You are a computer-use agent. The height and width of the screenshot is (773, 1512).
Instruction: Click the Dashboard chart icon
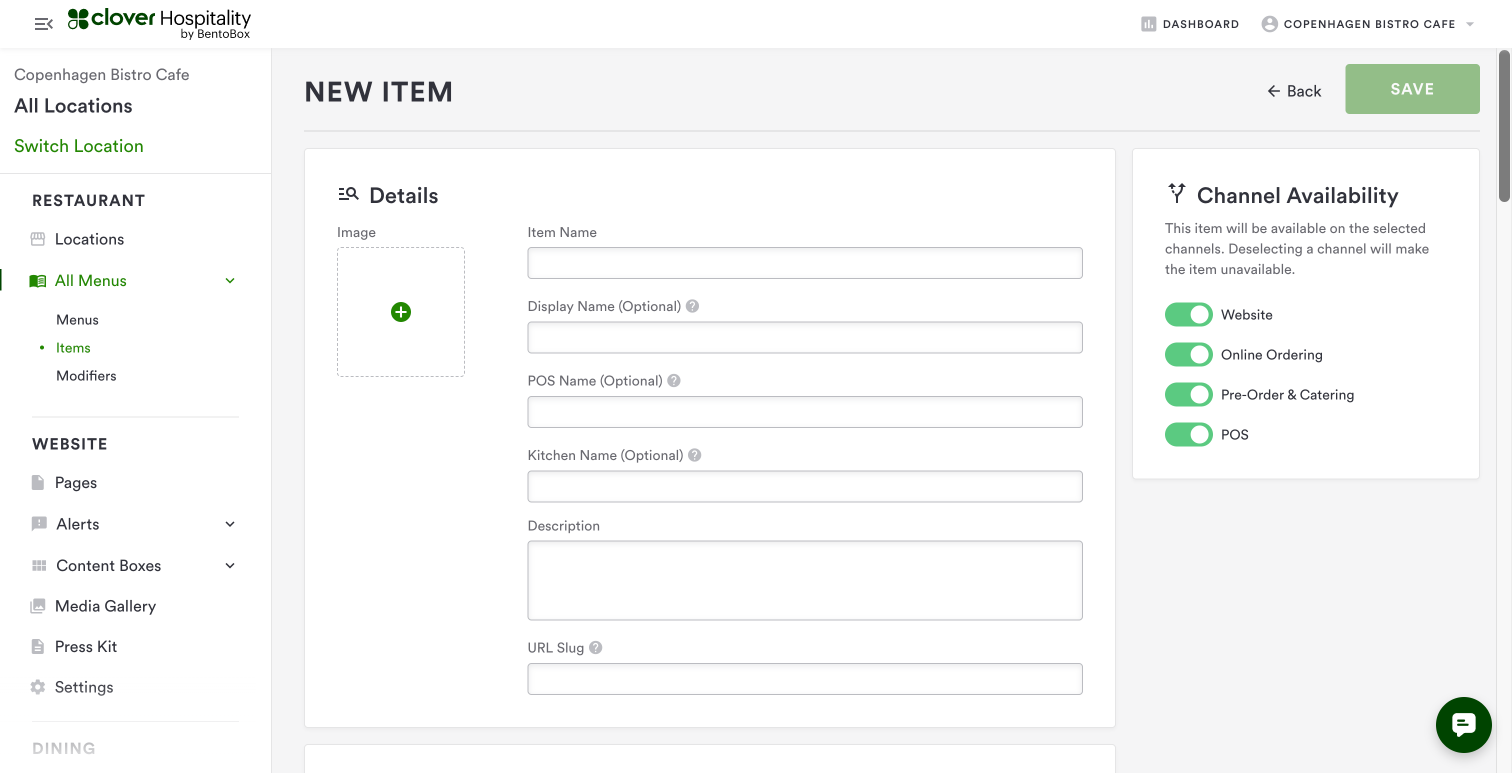click(x=1149, y=24)
